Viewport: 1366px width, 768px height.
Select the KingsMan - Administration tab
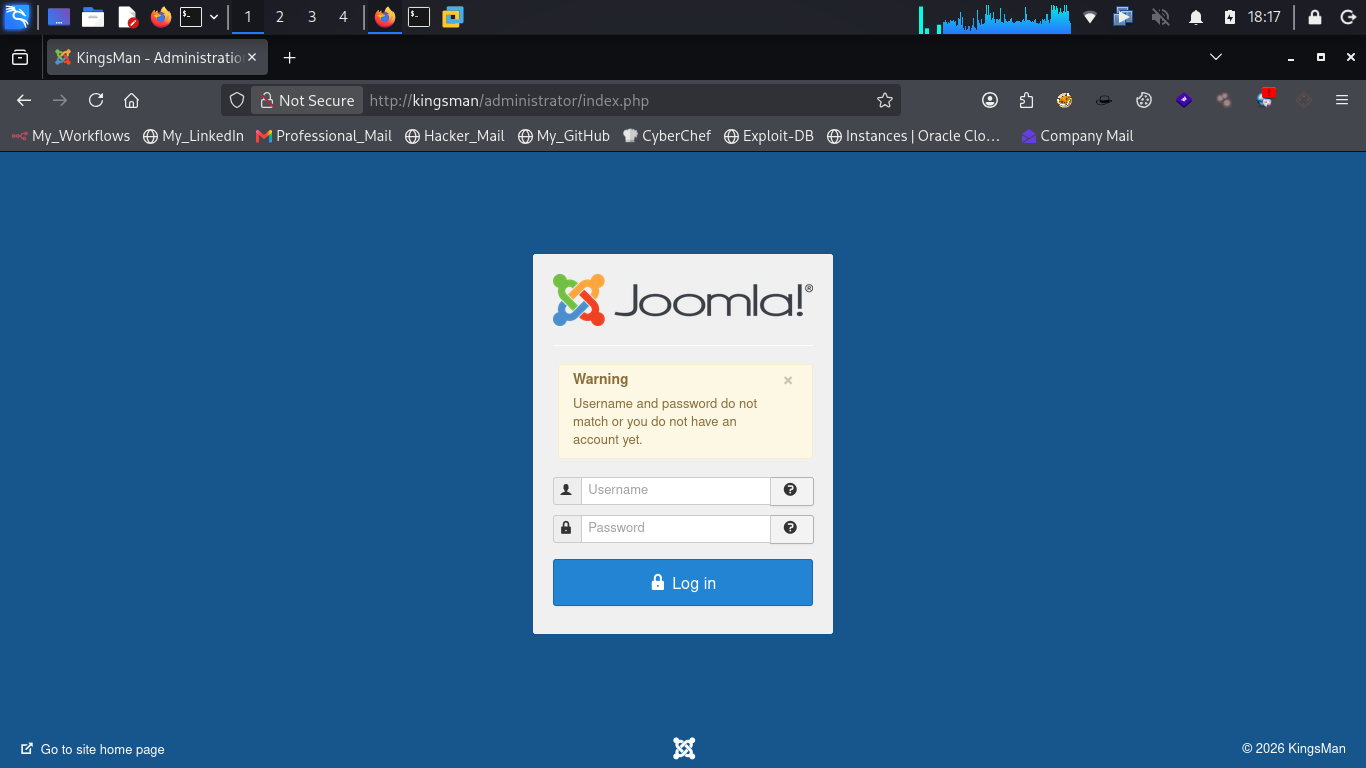pyautogui.click(x=157, y=58)
